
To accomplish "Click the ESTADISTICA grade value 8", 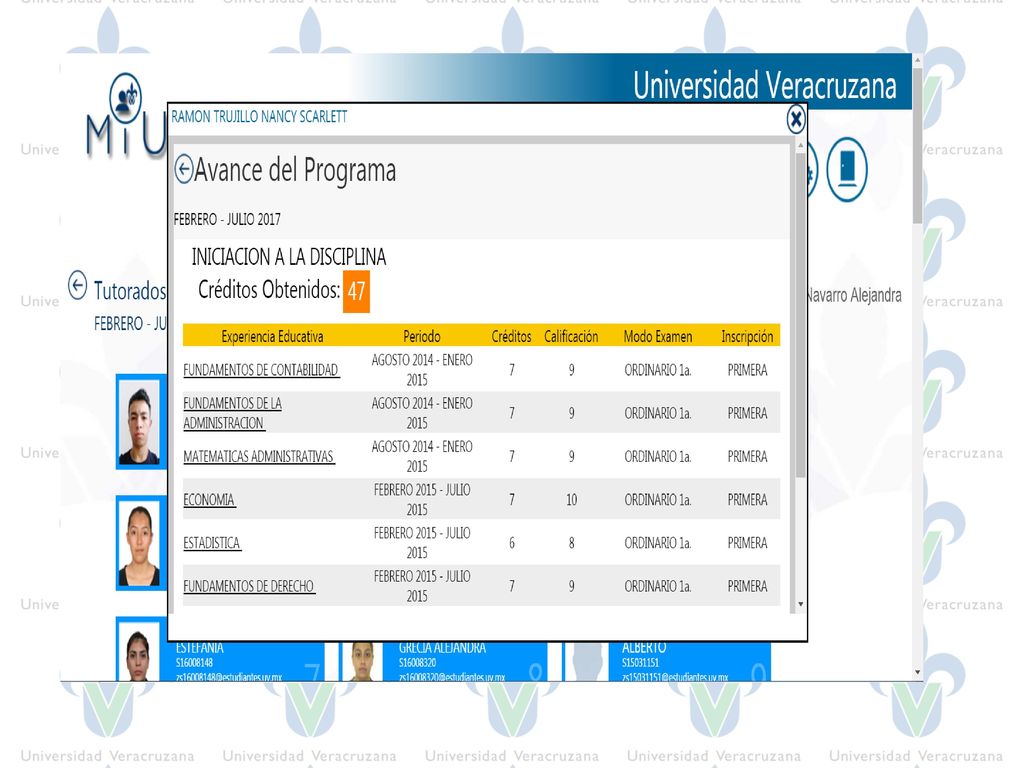I will [571, 543].
